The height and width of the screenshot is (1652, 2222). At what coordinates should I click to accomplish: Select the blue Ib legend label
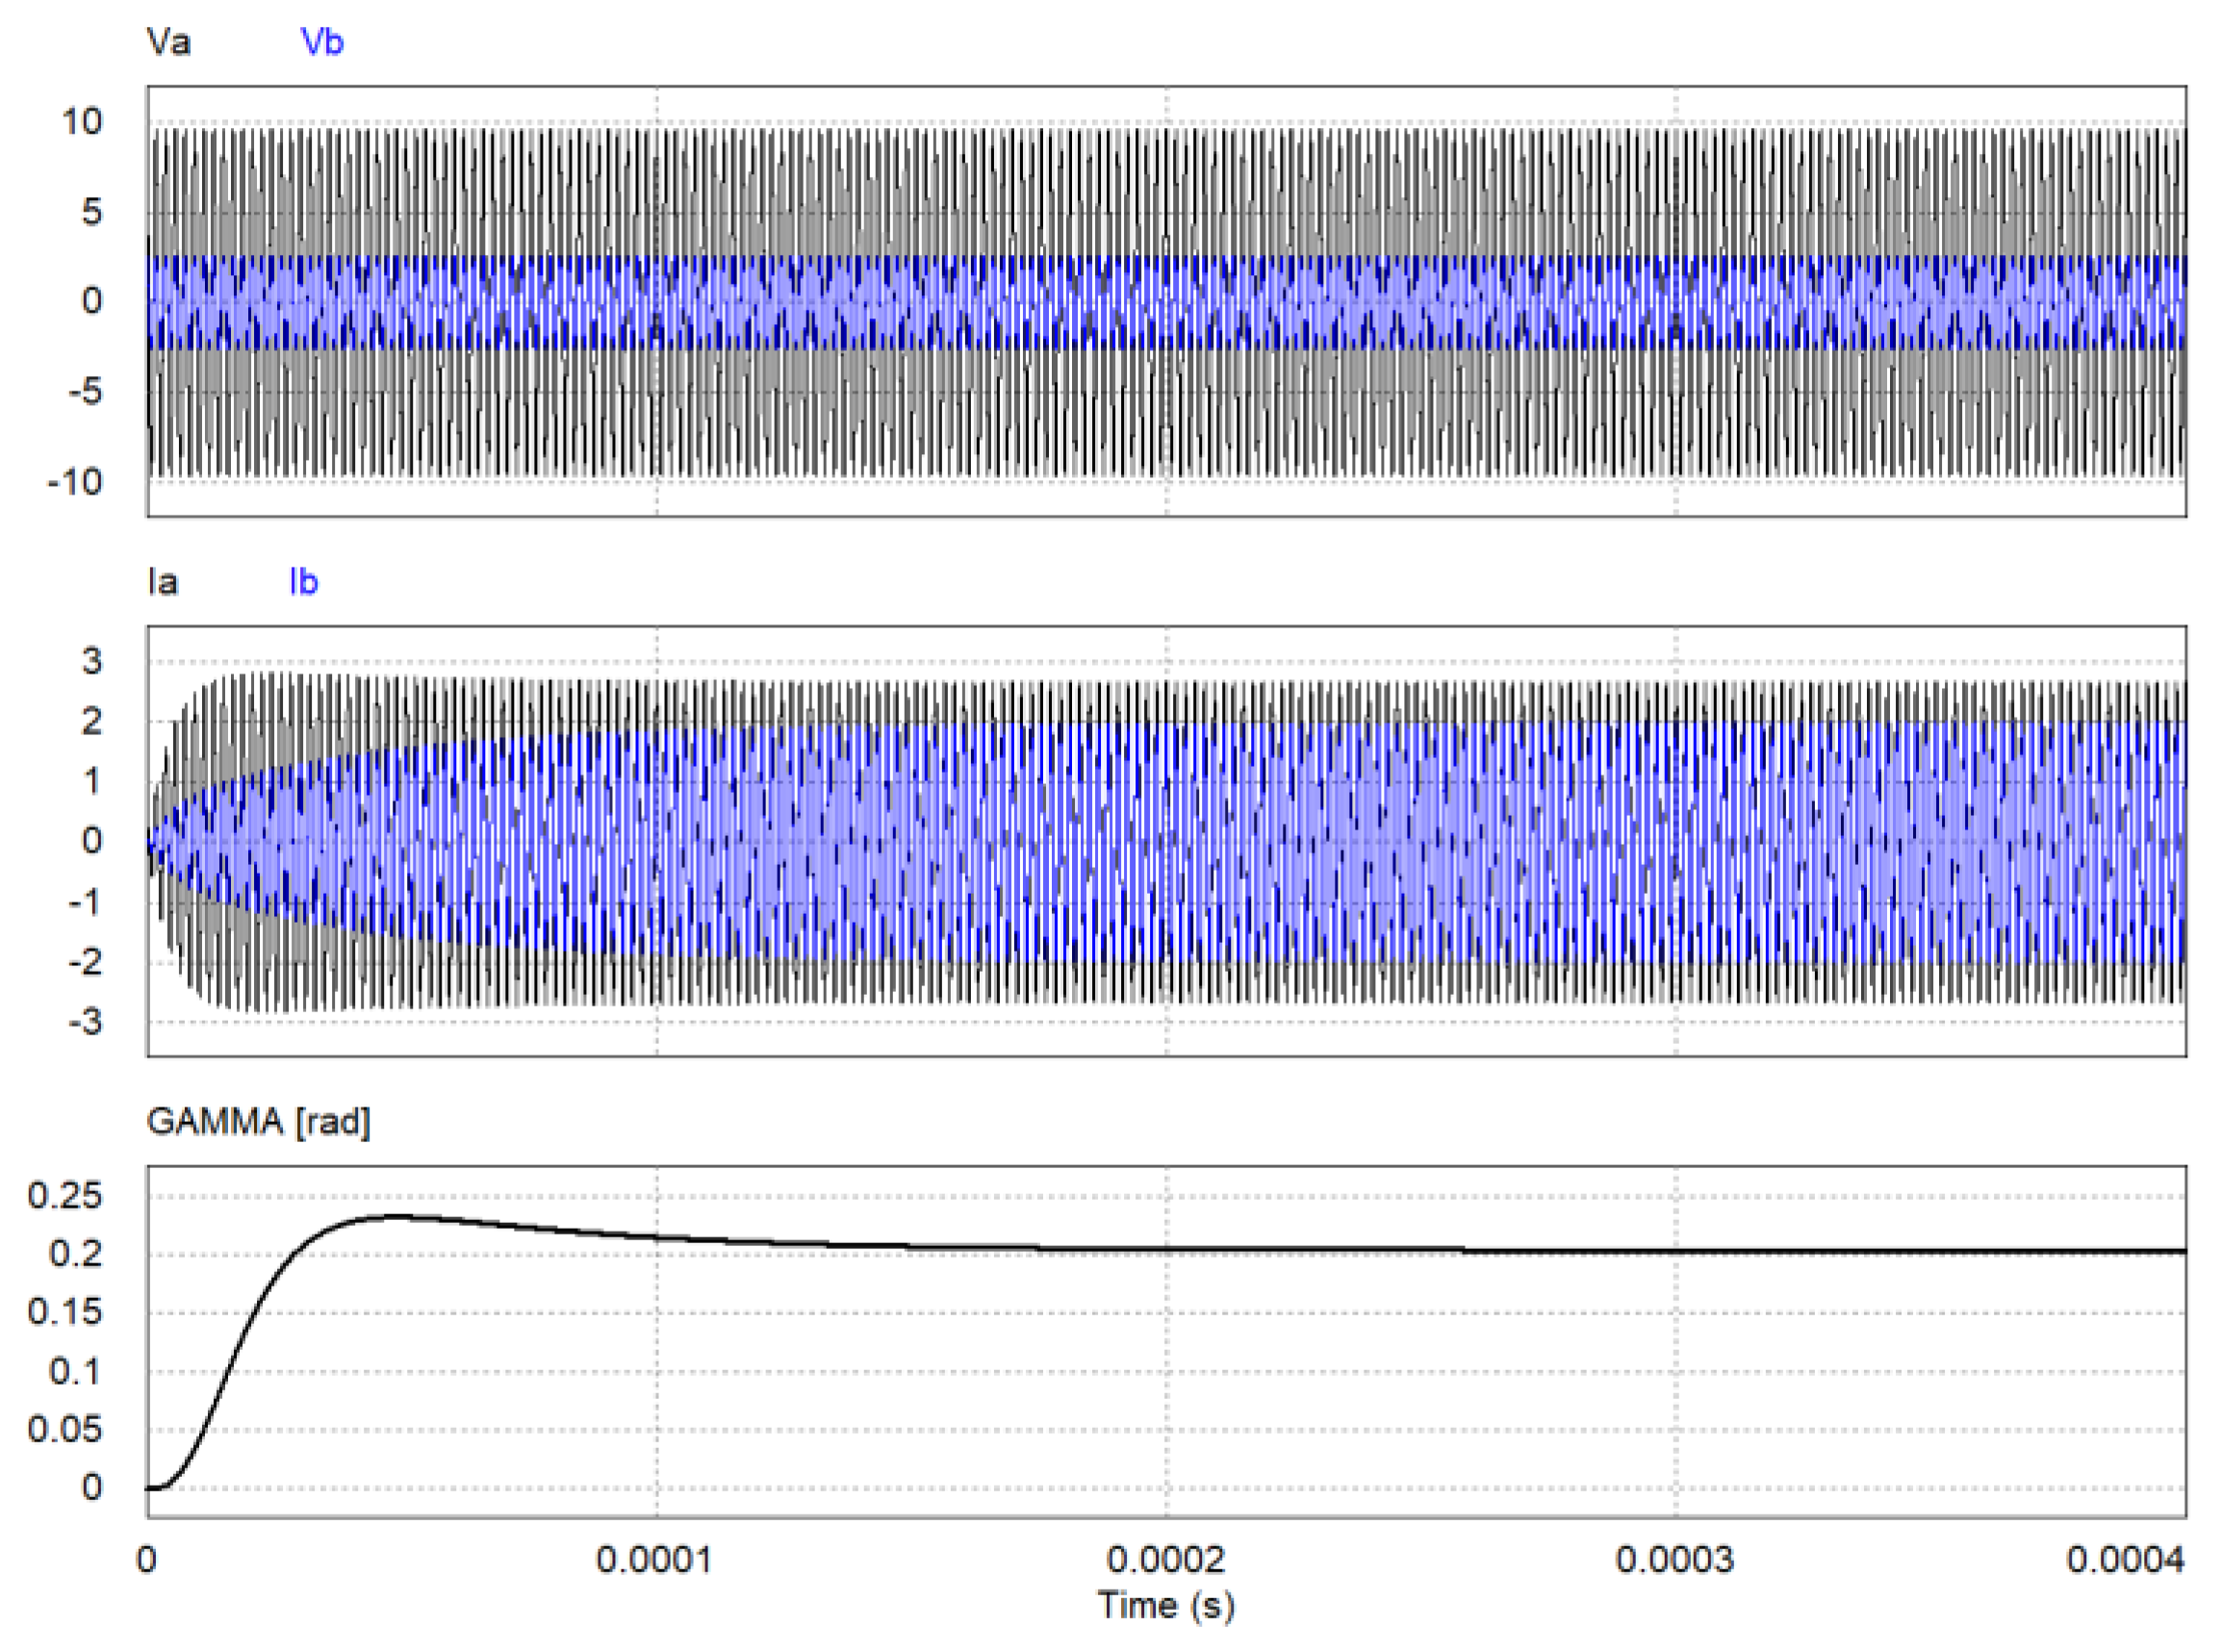point(303,582)
